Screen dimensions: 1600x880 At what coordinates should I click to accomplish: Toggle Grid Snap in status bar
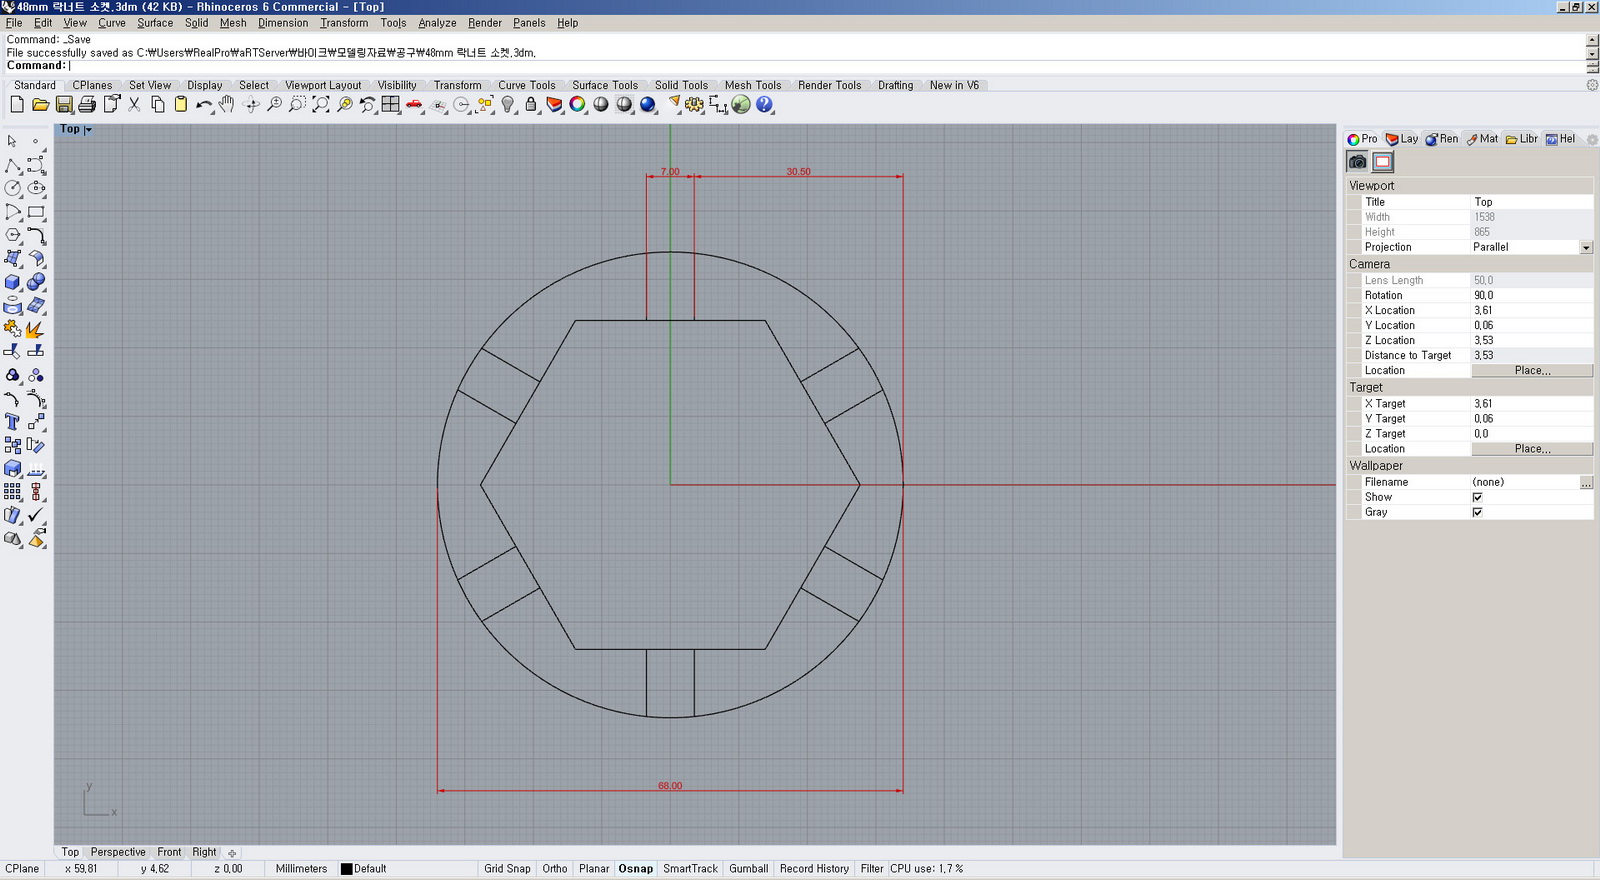[x=507, y=869]
